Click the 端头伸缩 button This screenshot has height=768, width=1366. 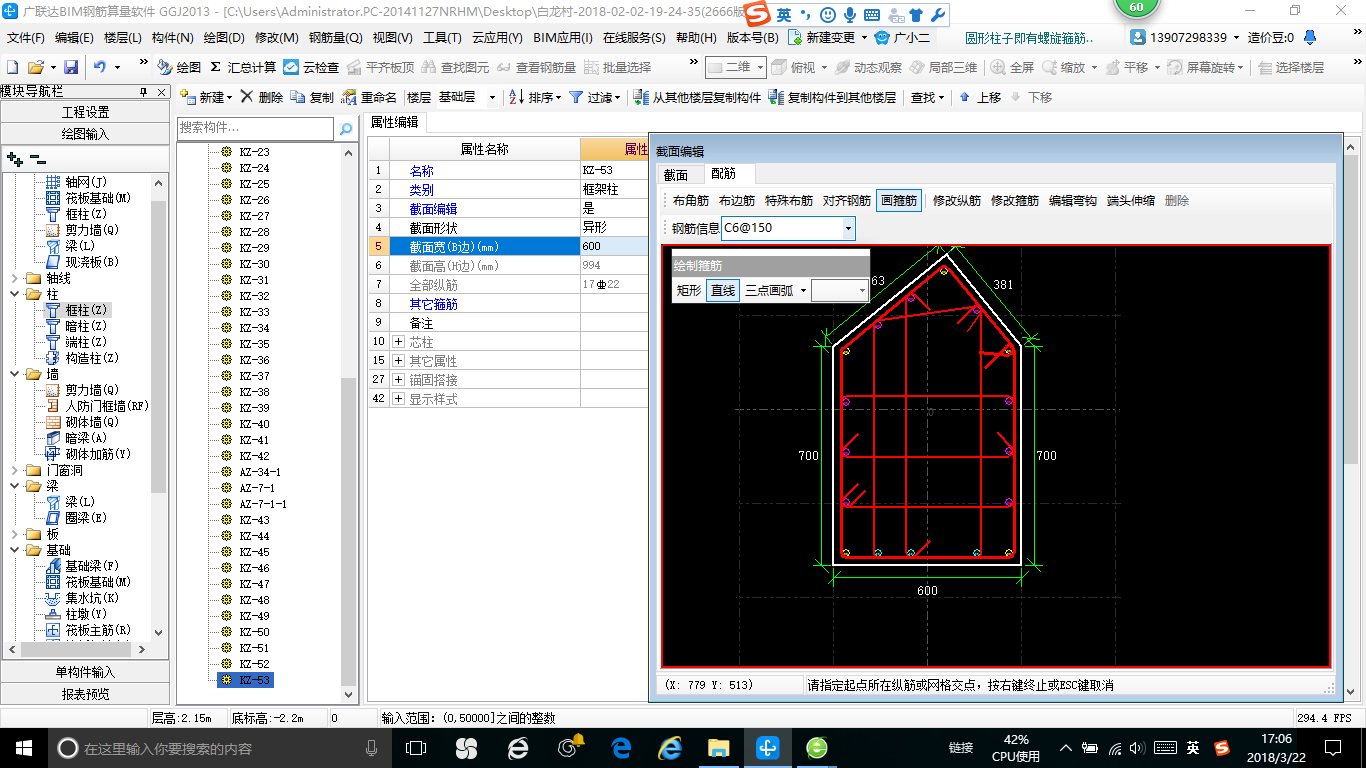[x=1131, y=200]
